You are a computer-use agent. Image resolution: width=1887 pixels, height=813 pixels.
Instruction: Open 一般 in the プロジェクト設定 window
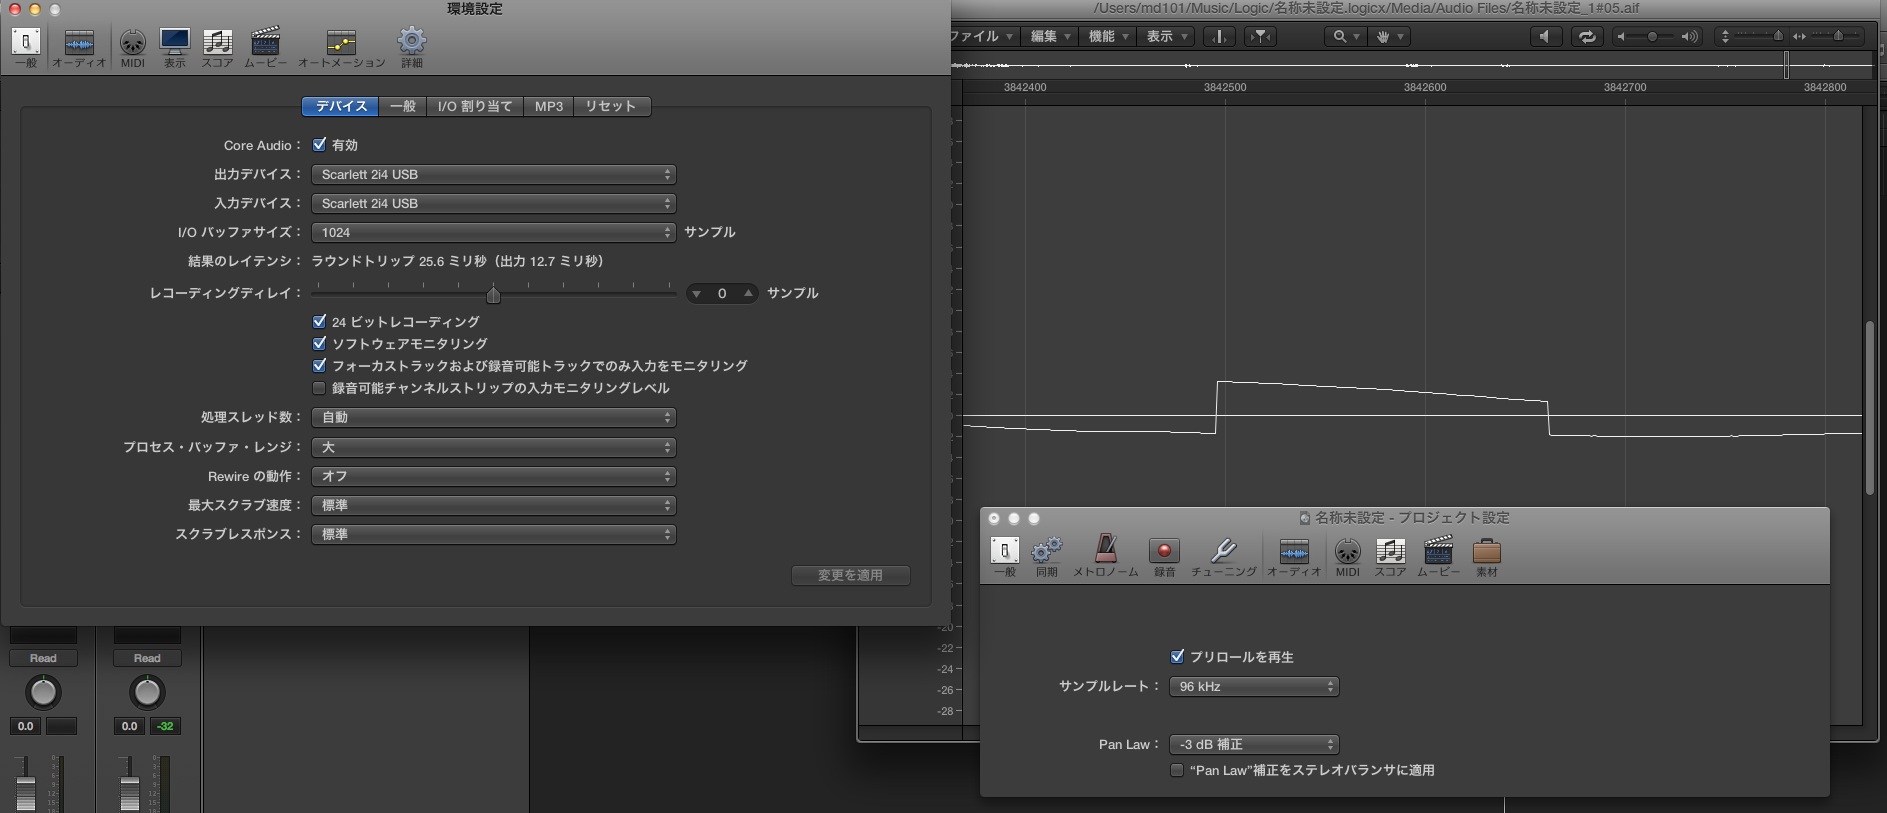[x=1005, y=557]
